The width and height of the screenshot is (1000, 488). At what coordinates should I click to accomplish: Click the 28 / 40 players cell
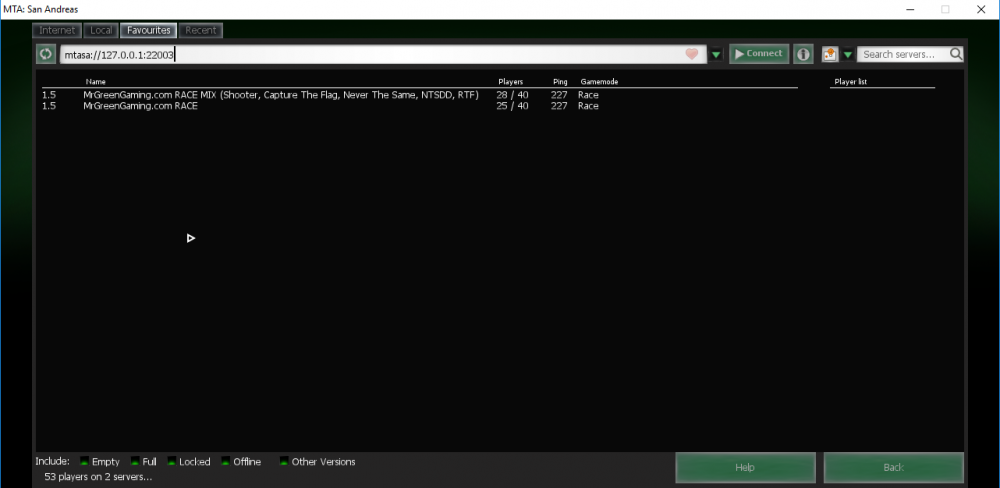coord(512,95)
